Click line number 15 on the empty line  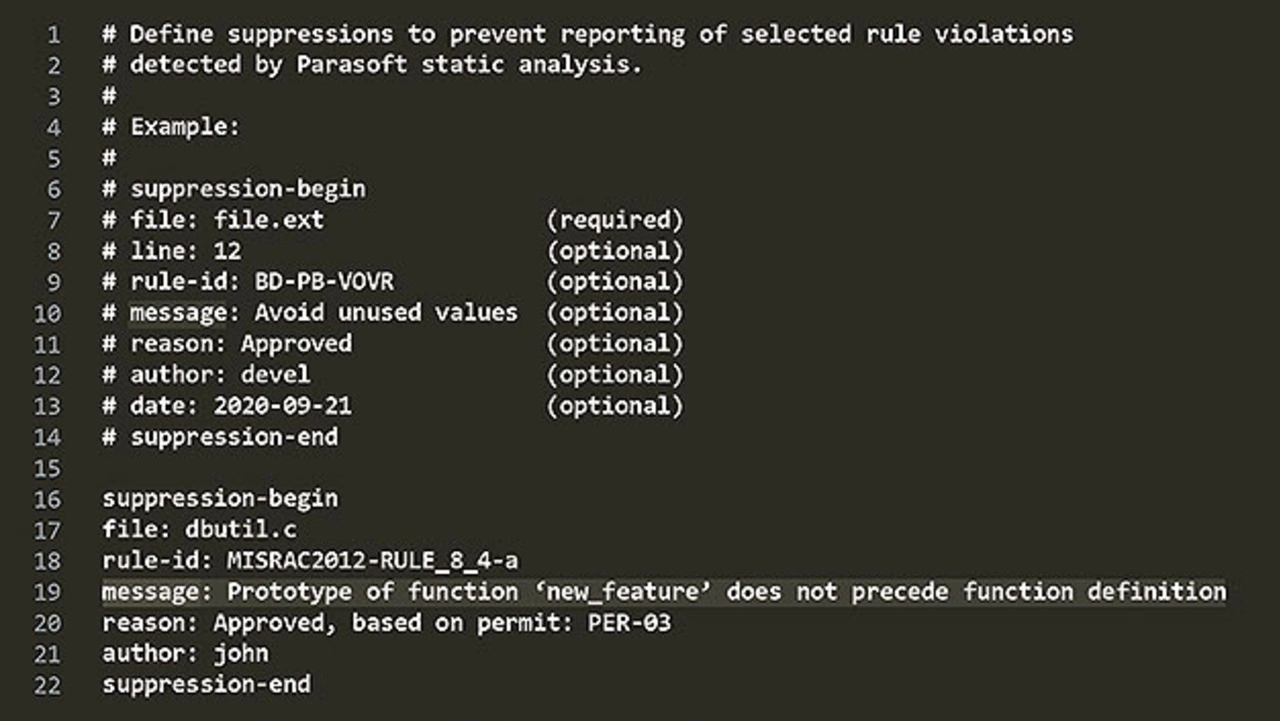click(x=47, y=468)
